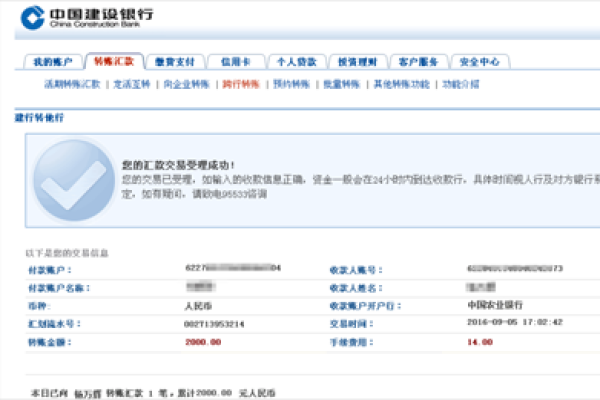
Task: Click the daily summary line with 累计2000.00
Action: tap(153, 393)
